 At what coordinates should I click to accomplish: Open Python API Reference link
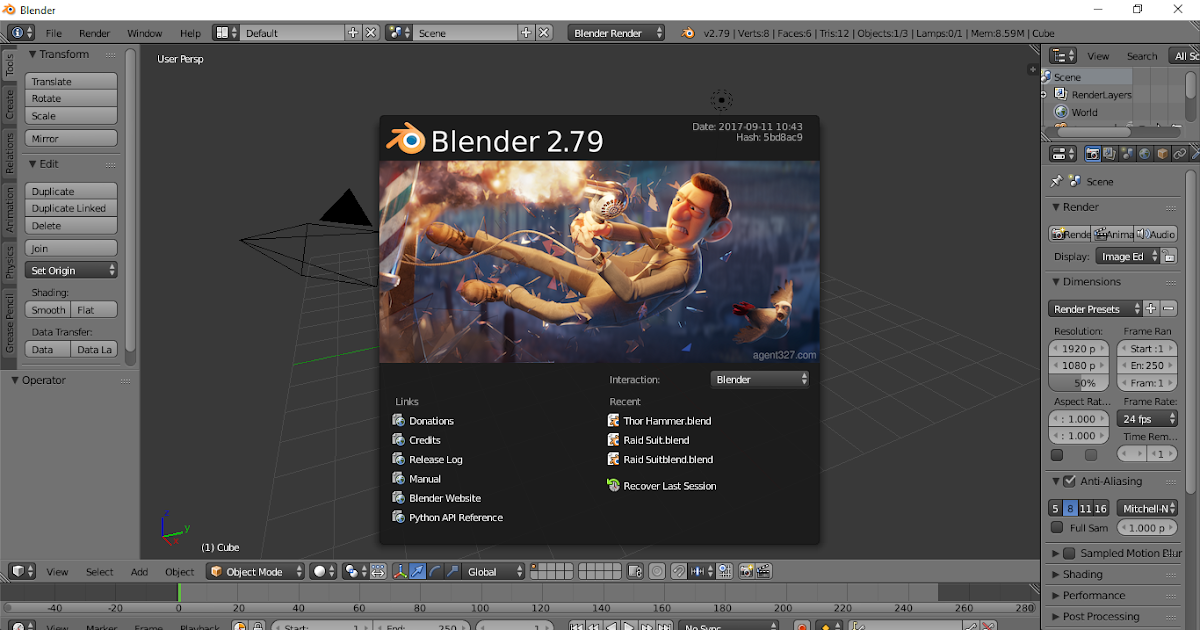pyautogui.click(x=448, y=518)
